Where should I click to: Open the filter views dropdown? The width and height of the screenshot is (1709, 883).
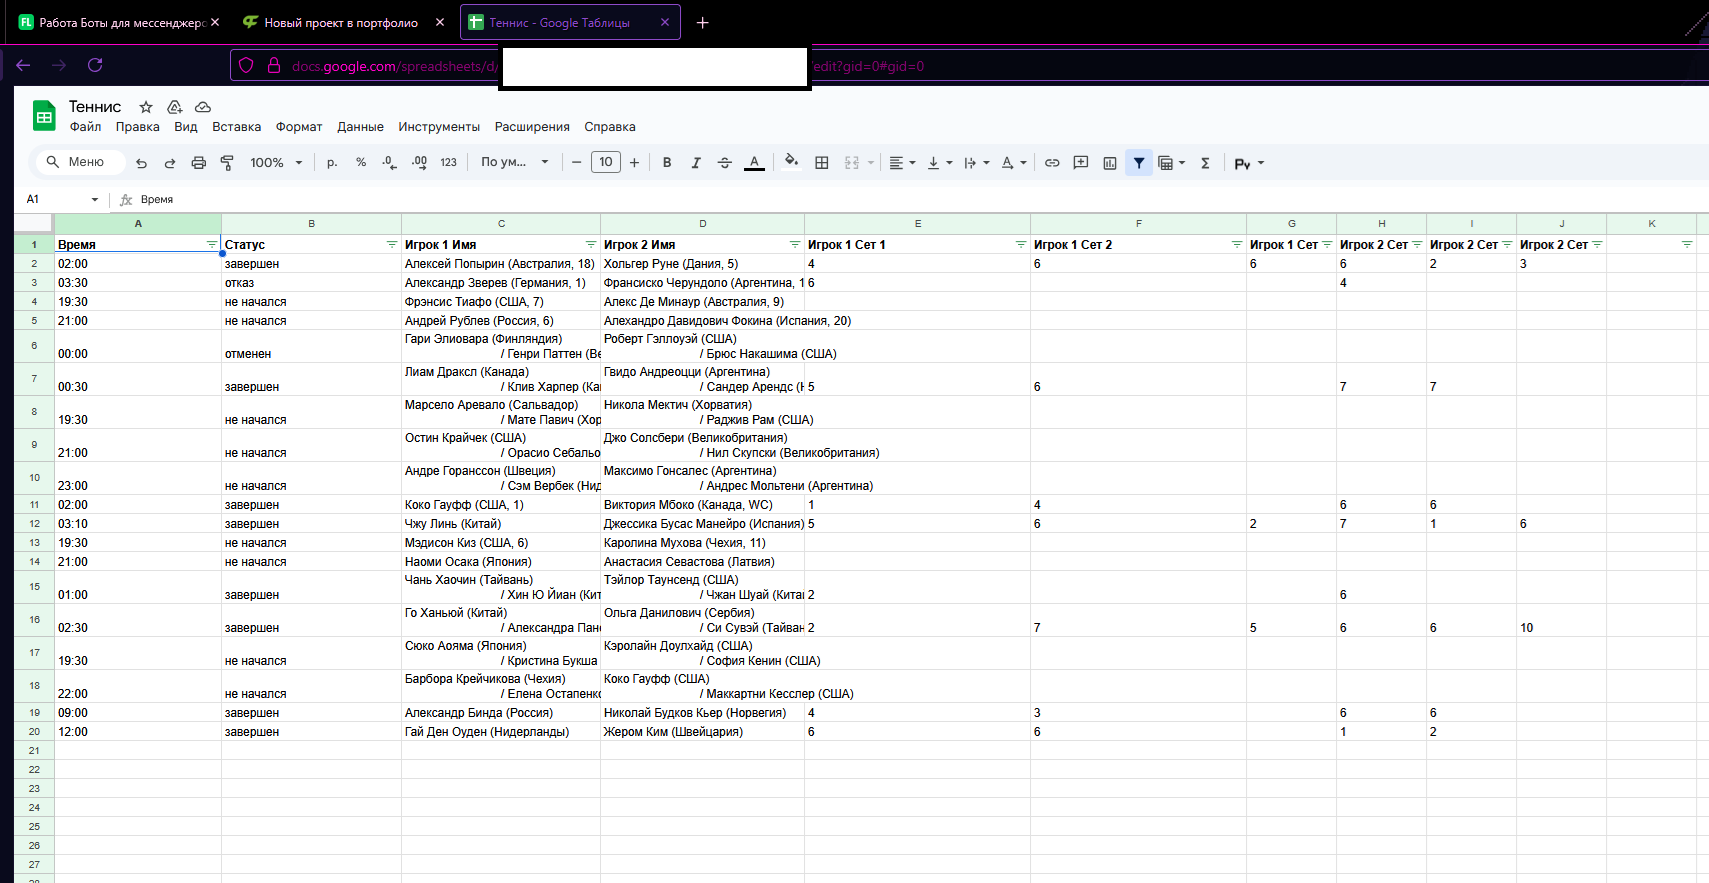1171,163
